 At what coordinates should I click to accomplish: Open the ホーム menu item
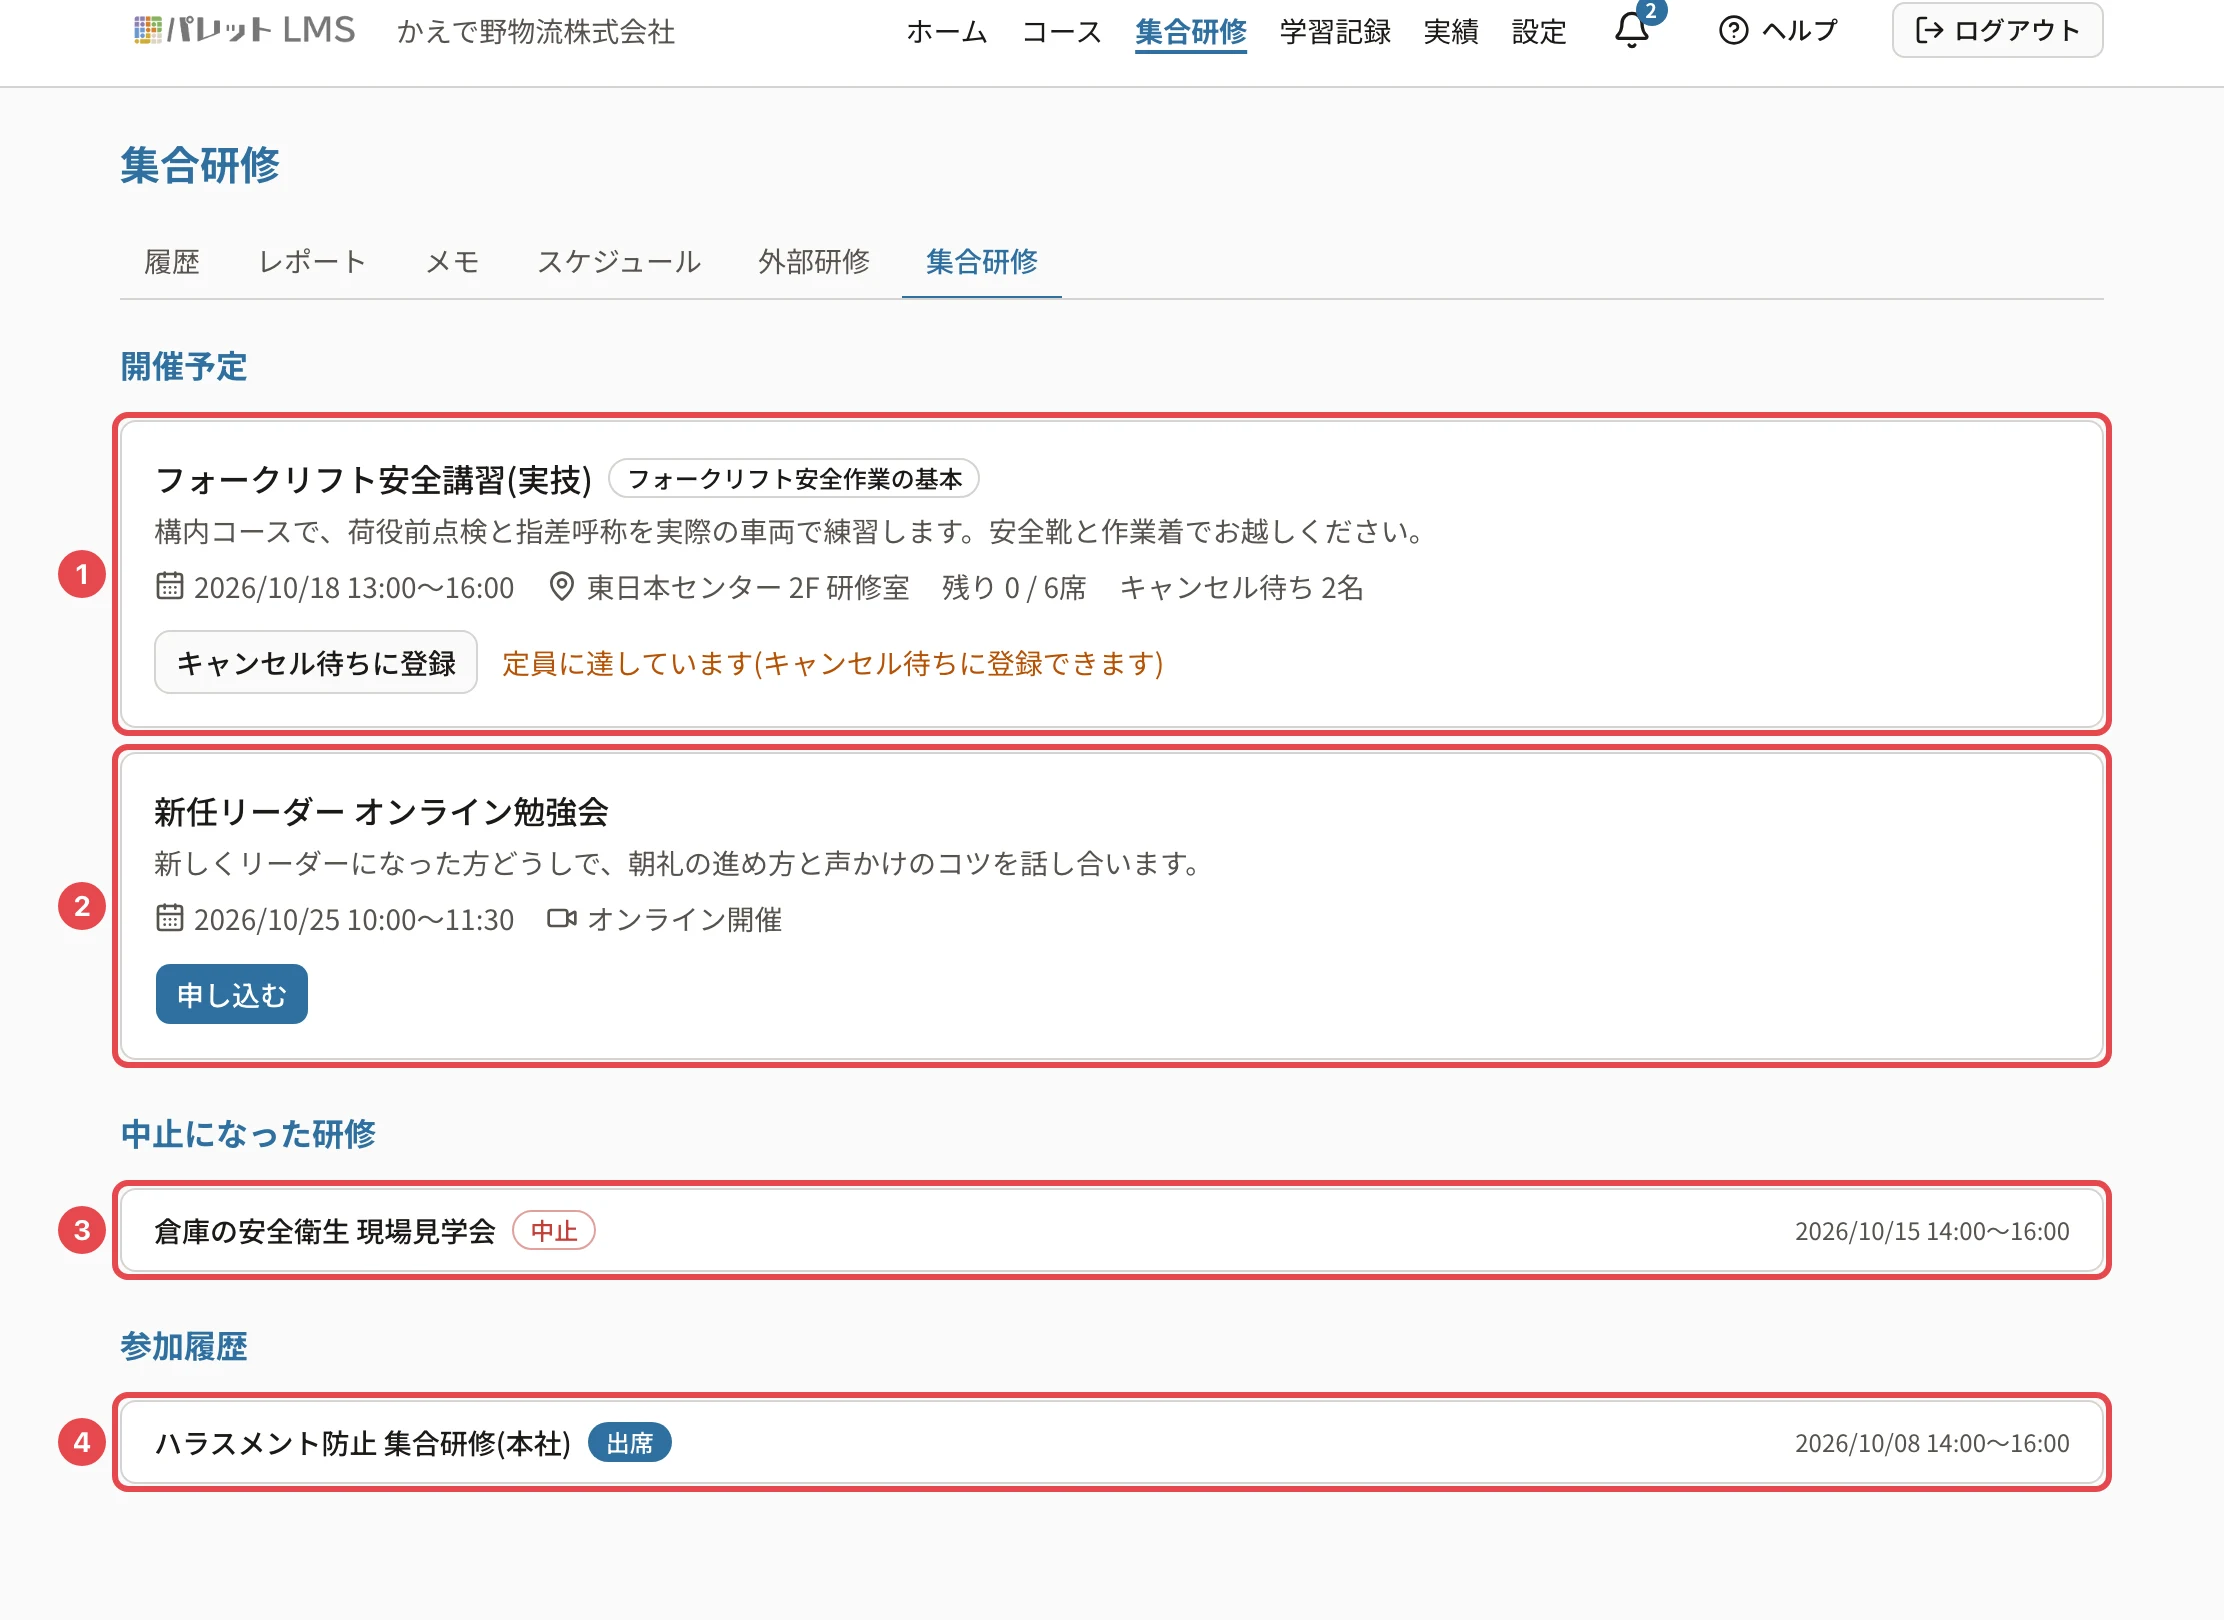(947, 32)
